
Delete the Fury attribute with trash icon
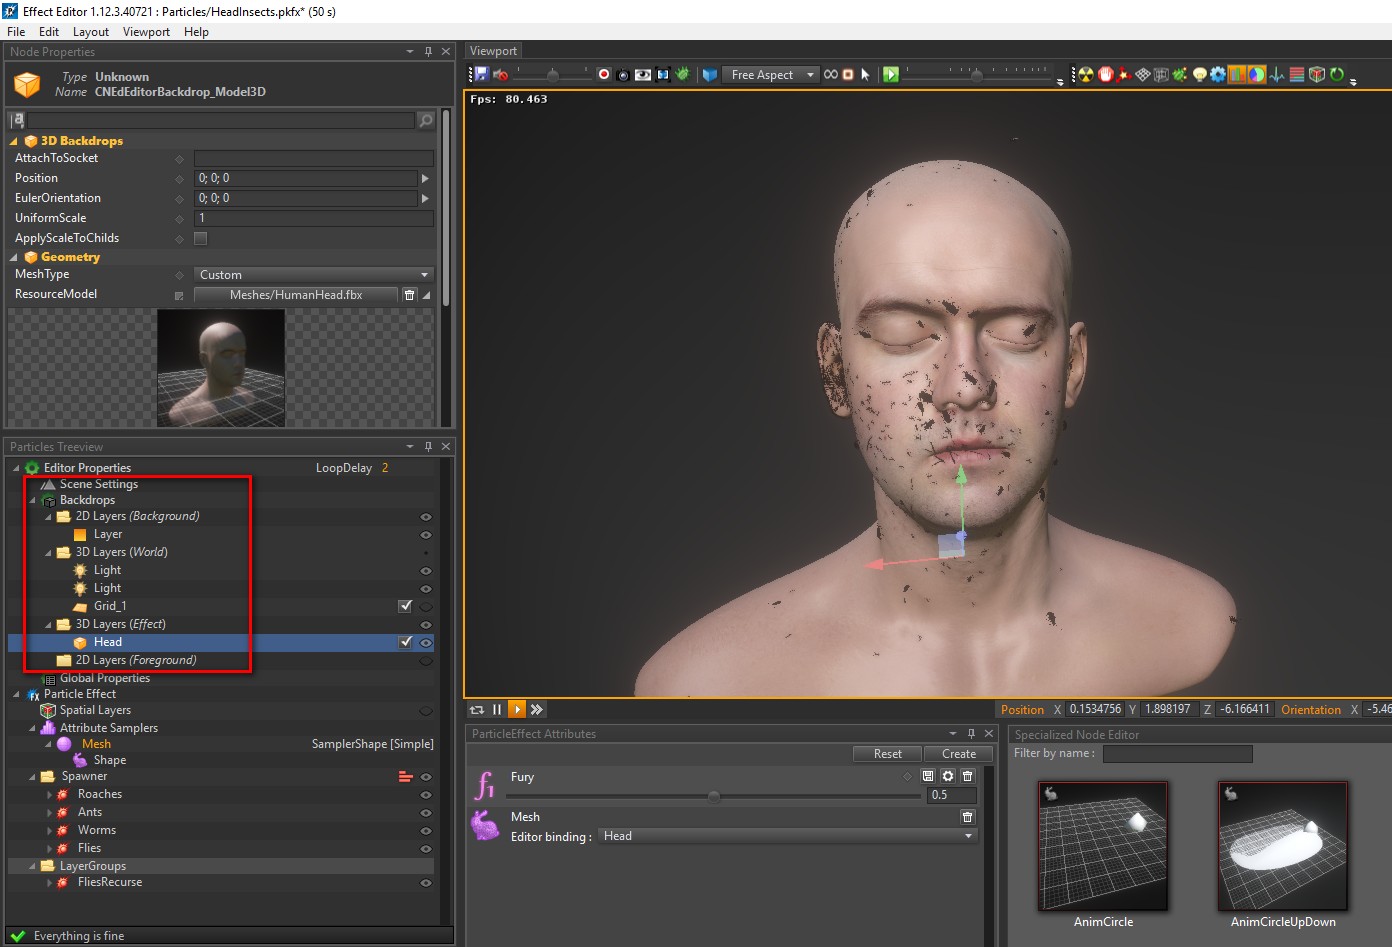point(967,776)
